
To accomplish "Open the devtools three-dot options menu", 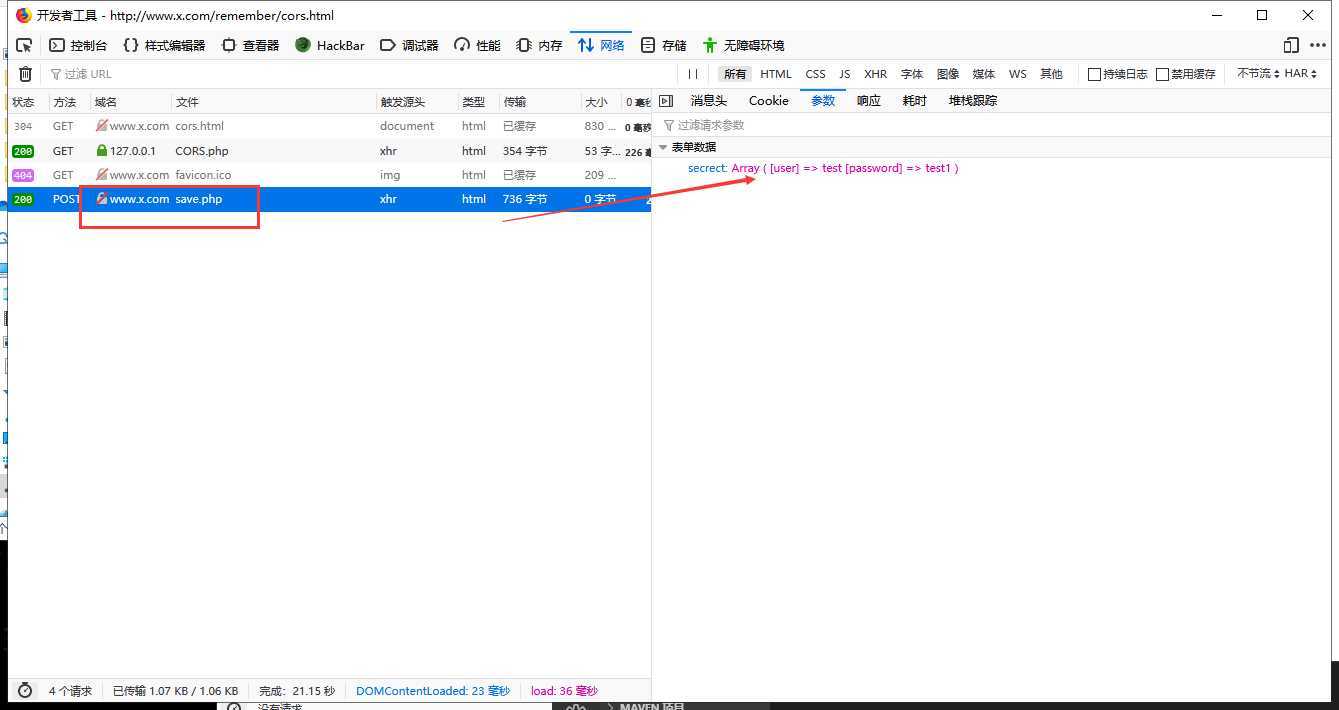I will coord(1318,45).
